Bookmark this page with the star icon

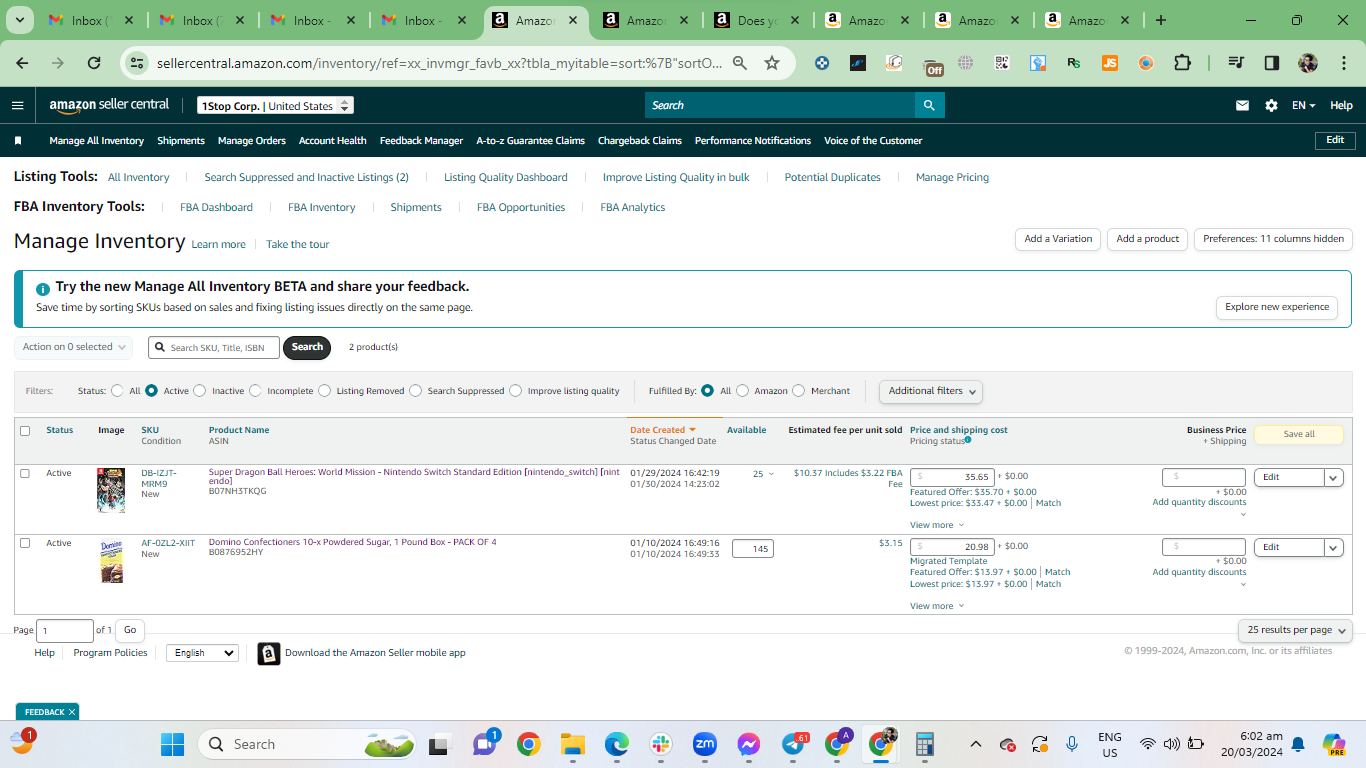[772, 63]
